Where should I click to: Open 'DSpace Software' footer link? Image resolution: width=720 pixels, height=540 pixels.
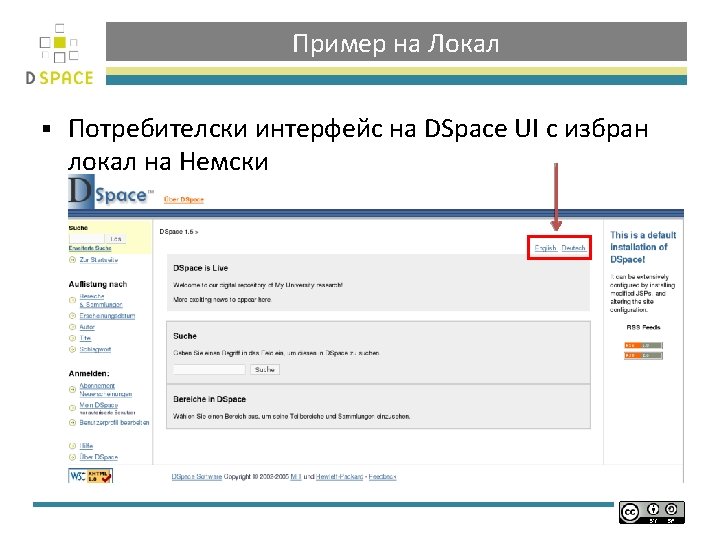point(197,477)
